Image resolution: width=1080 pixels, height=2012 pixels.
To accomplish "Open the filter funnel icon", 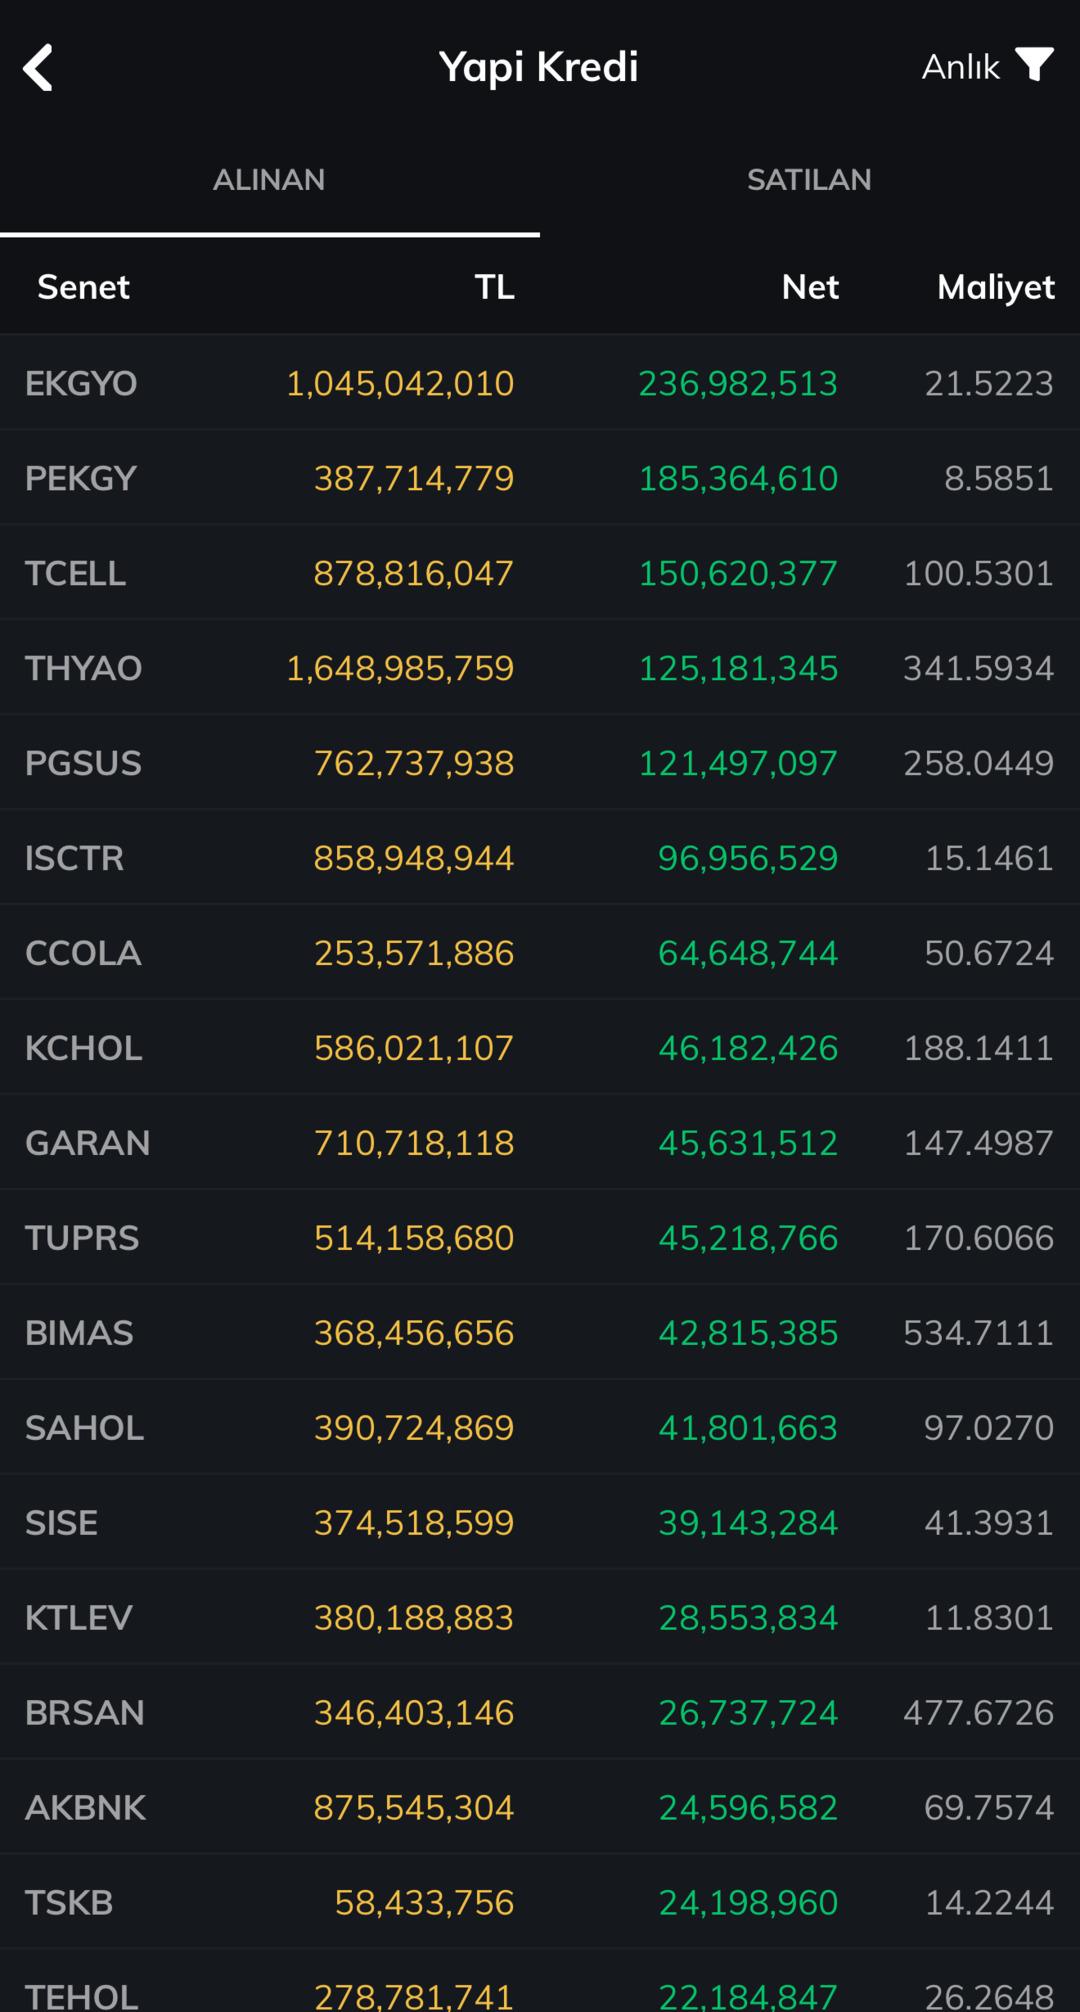I will 1034,64.
